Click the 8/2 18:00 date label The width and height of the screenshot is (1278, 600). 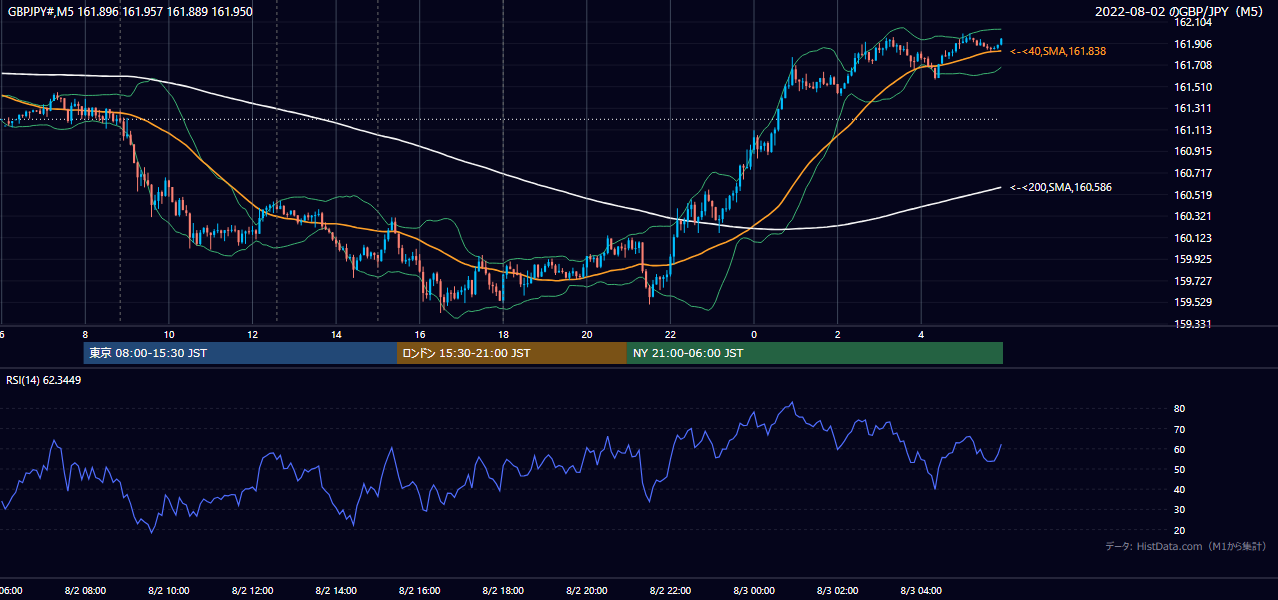503,591
